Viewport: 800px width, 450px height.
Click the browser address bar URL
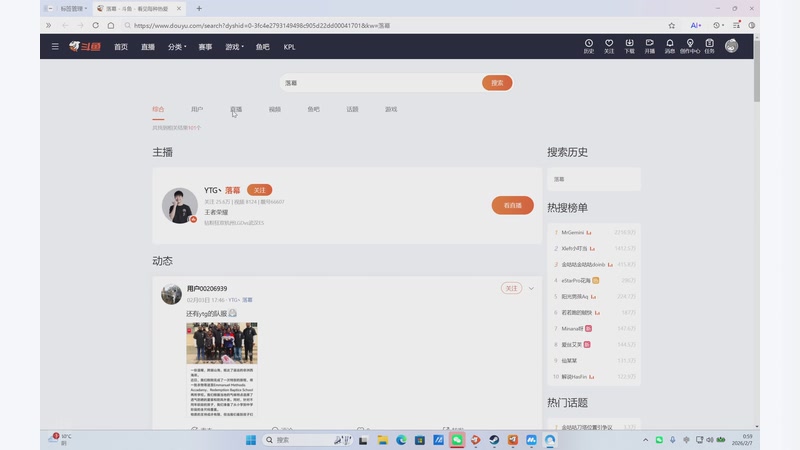(x=262, y=25)
